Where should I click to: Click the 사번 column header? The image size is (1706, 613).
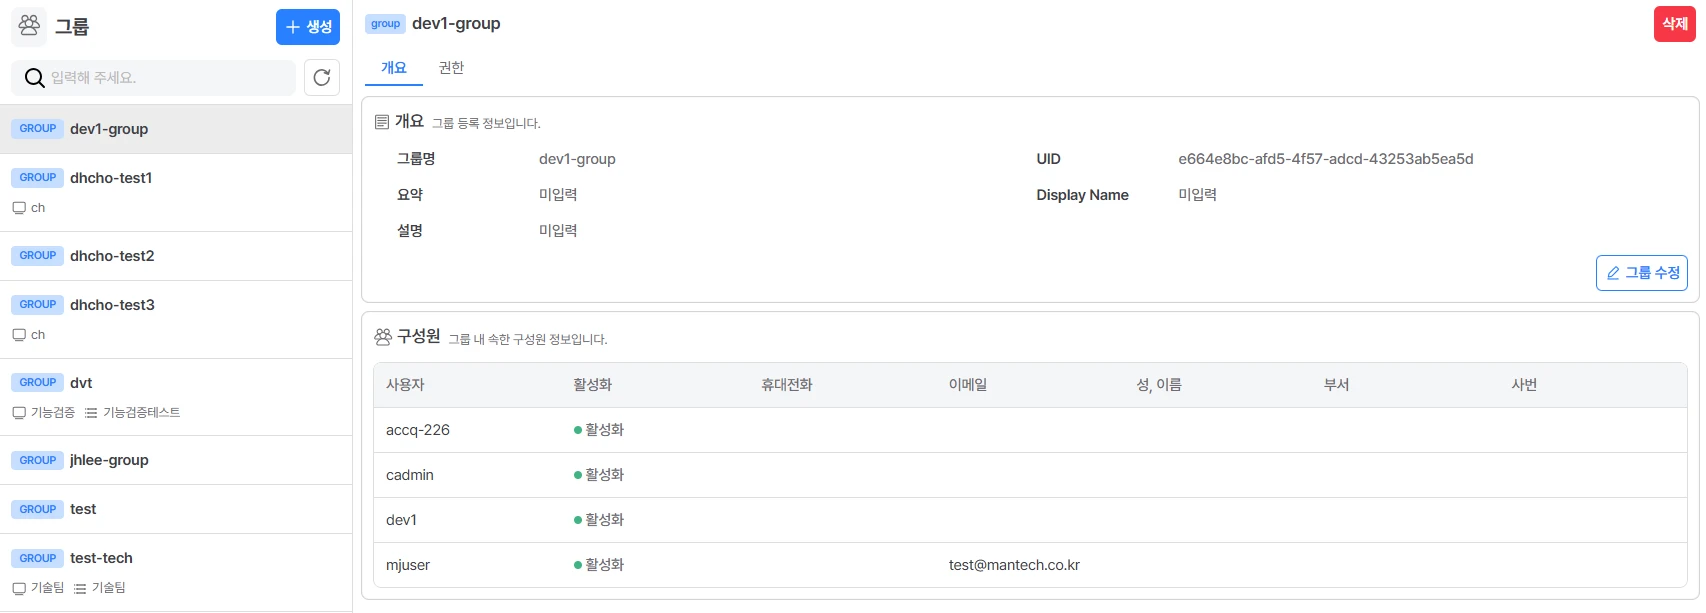(1524, 385)
